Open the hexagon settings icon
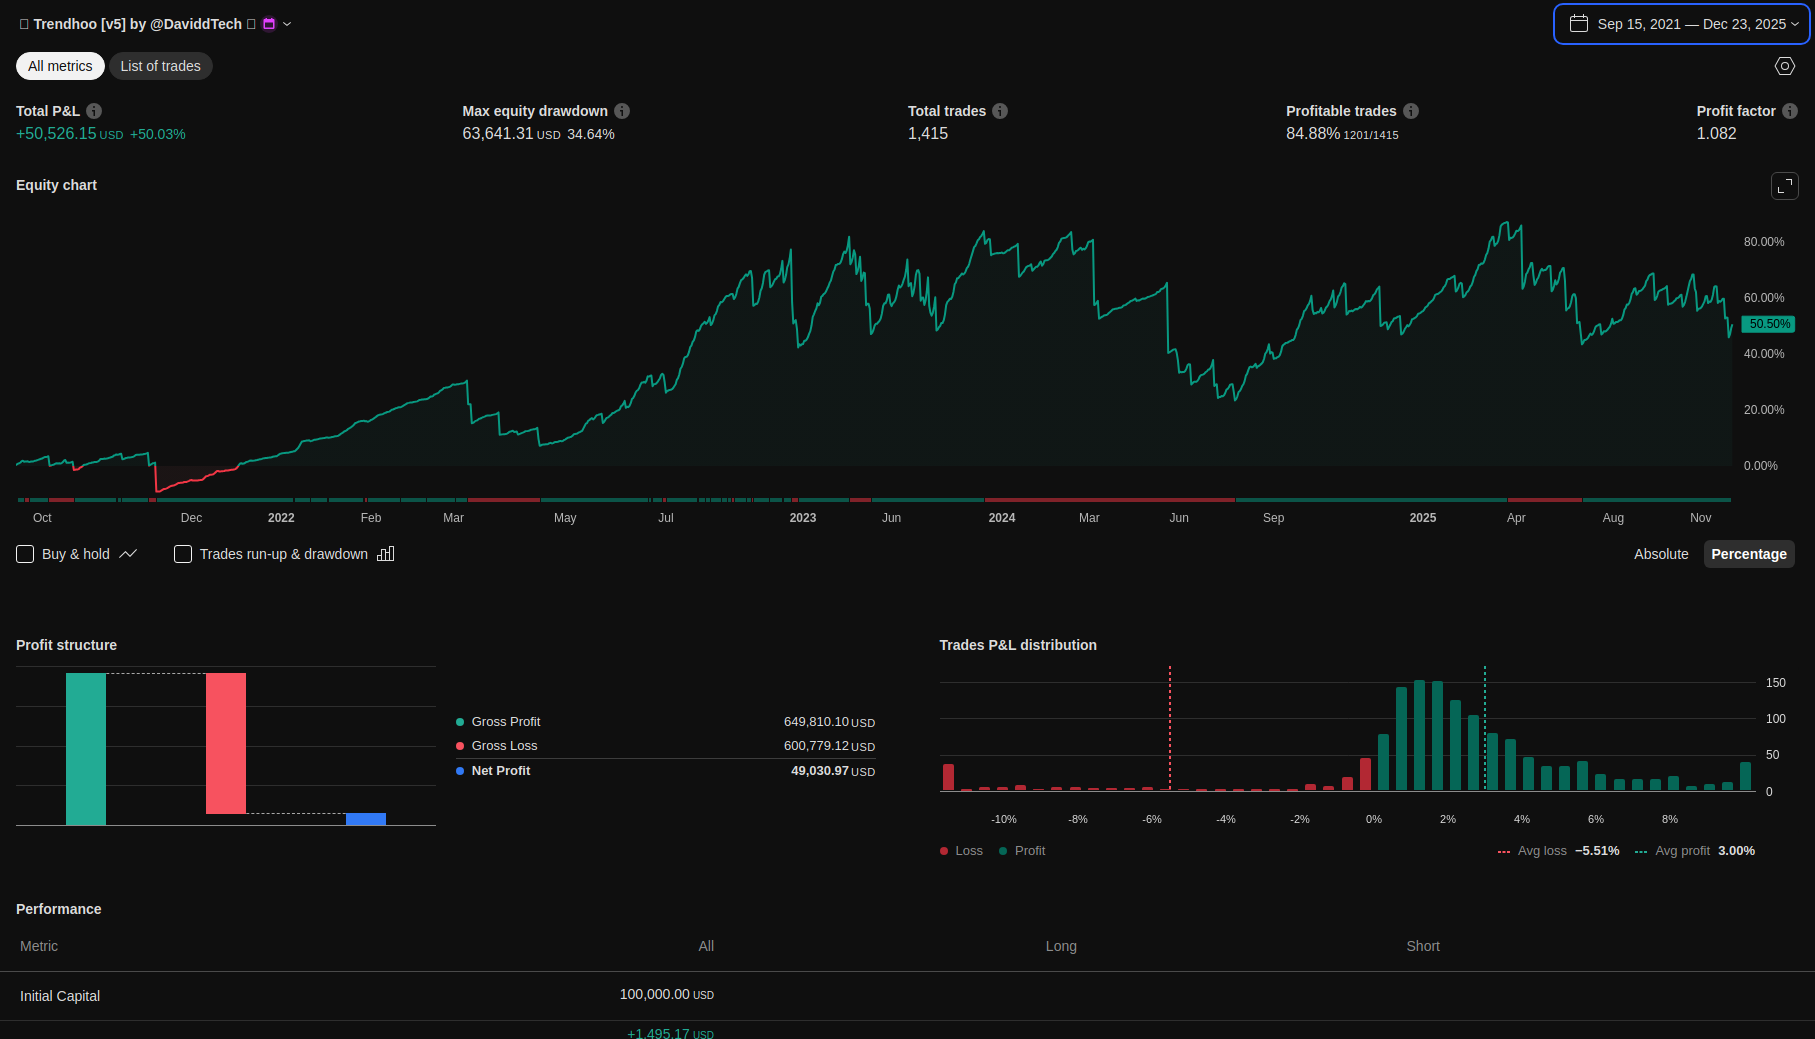 point(1785,66)
